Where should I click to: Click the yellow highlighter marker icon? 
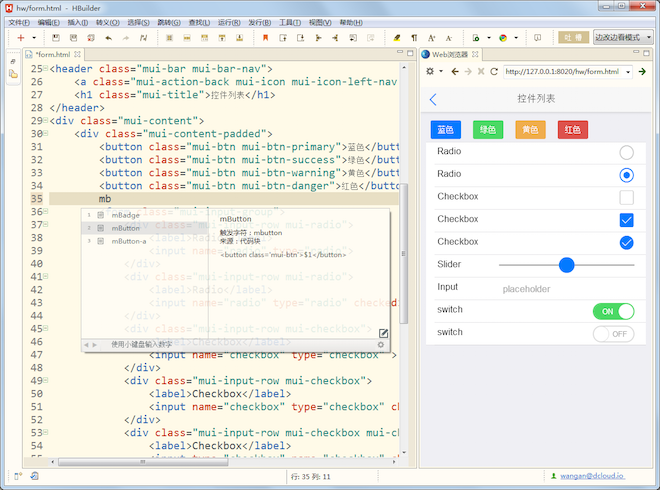point(397,38)
